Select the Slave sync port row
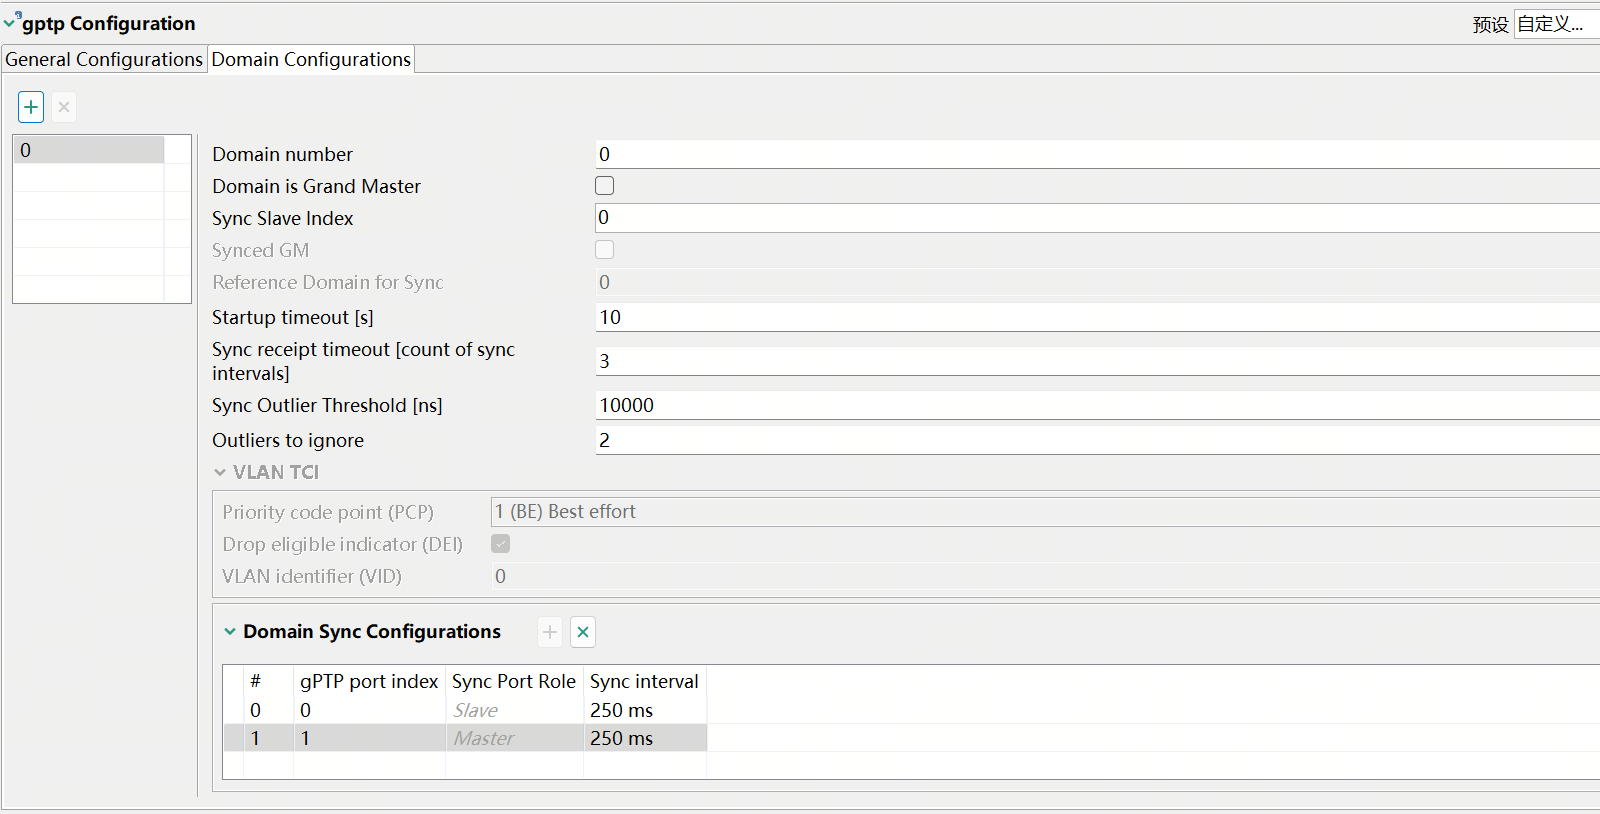 point(475,710)
